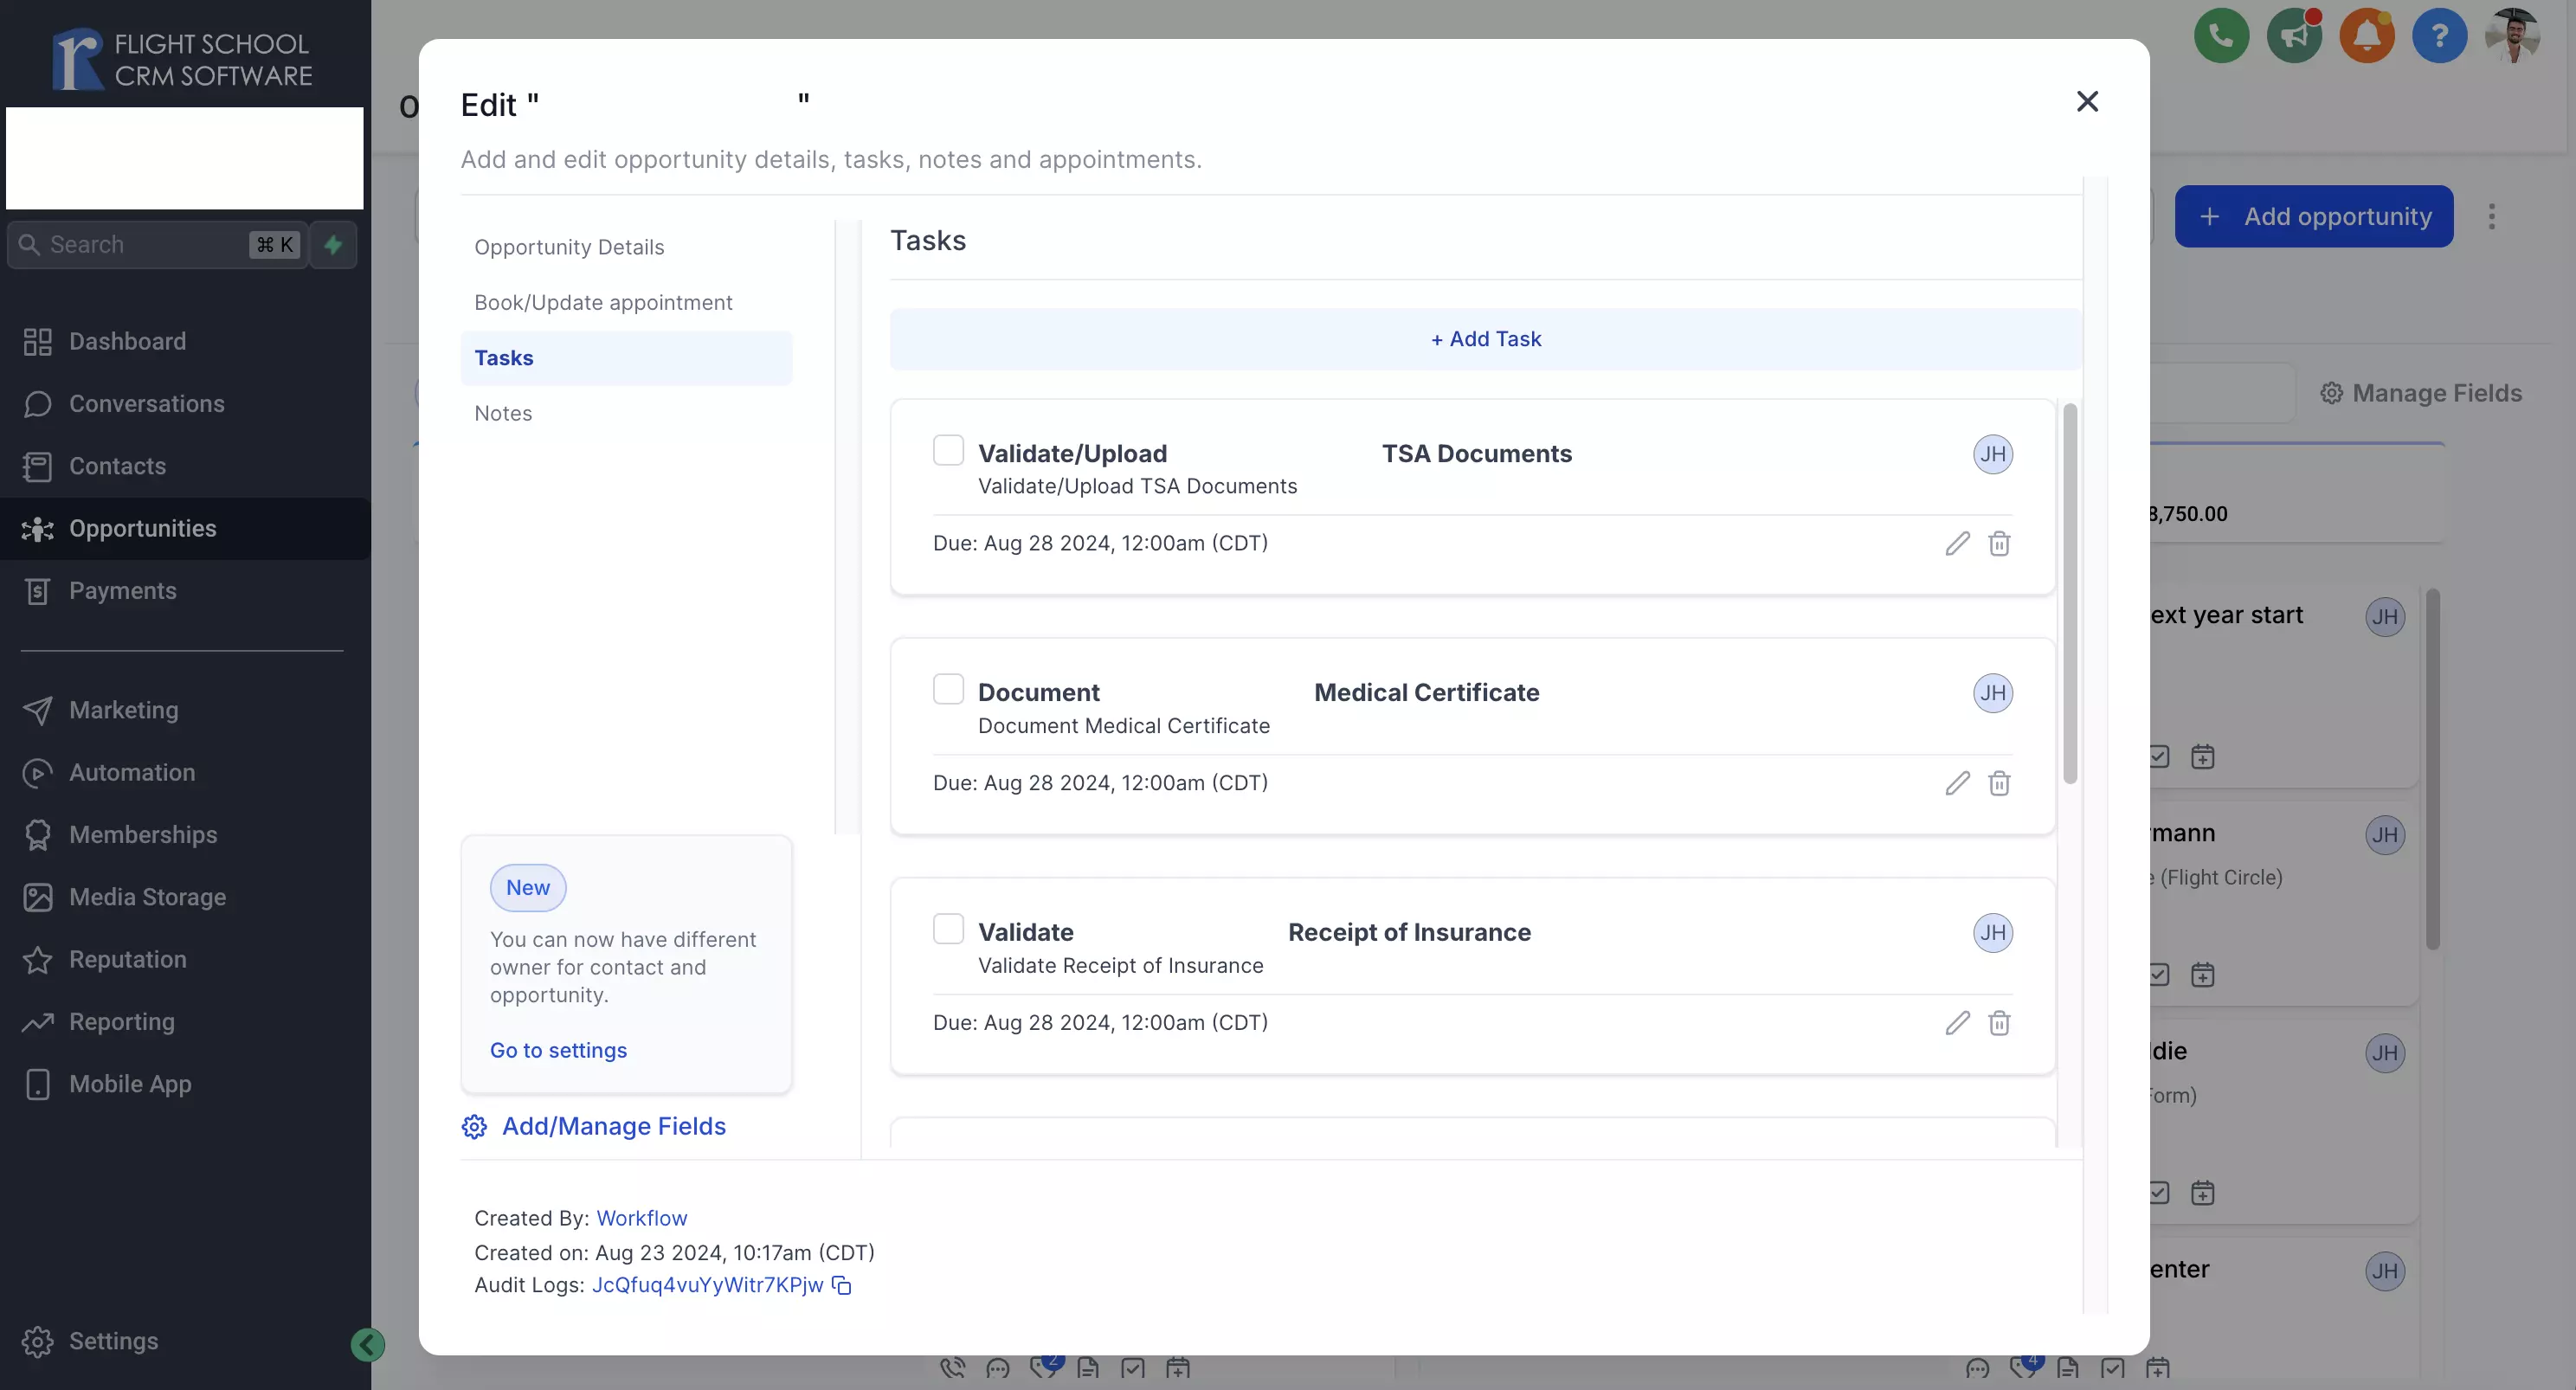Click the edit pencil icon for Receipt of Insurance
The height and width of the screenshot is (1390, 2576).
(x=1956, y=1024)
